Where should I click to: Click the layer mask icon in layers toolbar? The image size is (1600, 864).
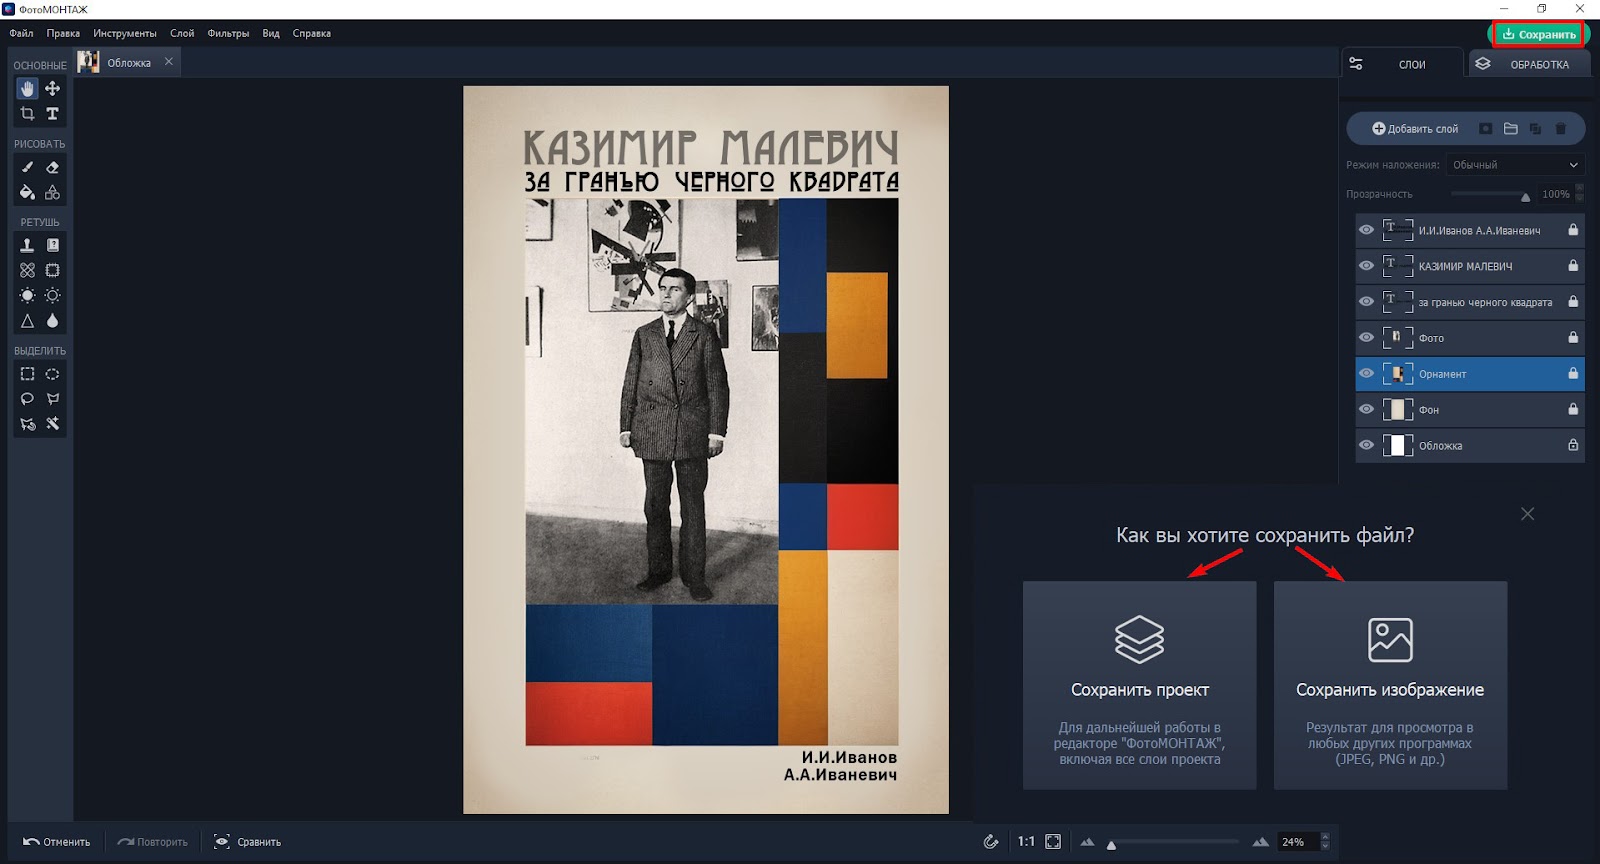(x=1486, y=129)
